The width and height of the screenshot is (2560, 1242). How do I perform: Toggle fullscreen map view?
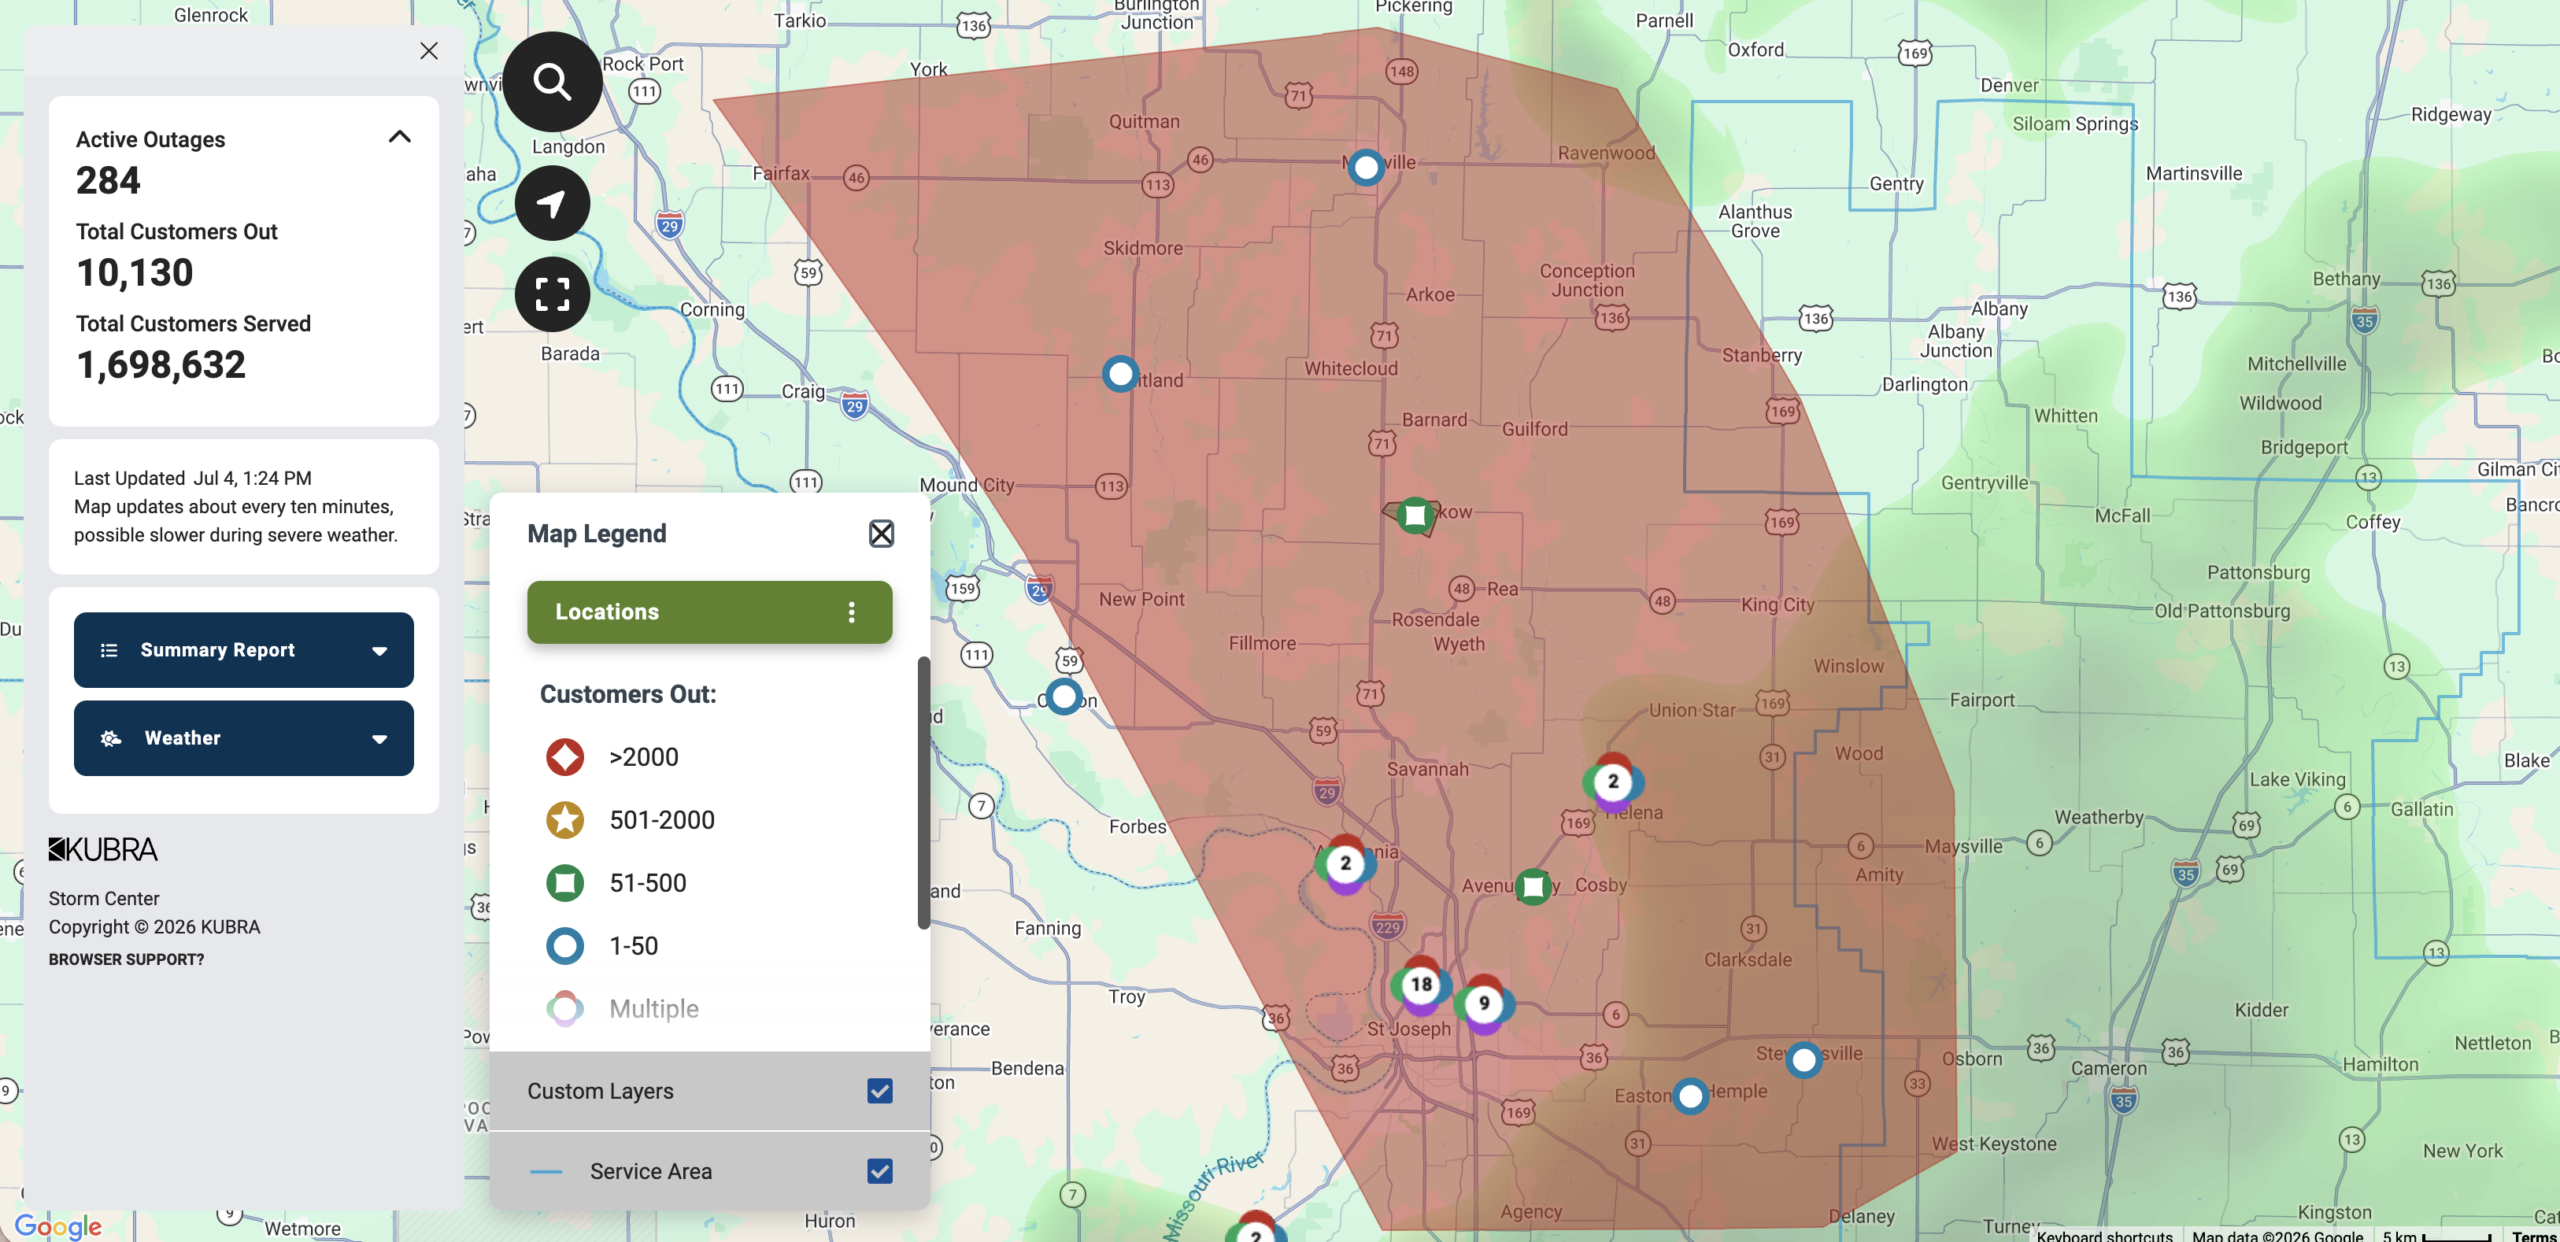552,295
